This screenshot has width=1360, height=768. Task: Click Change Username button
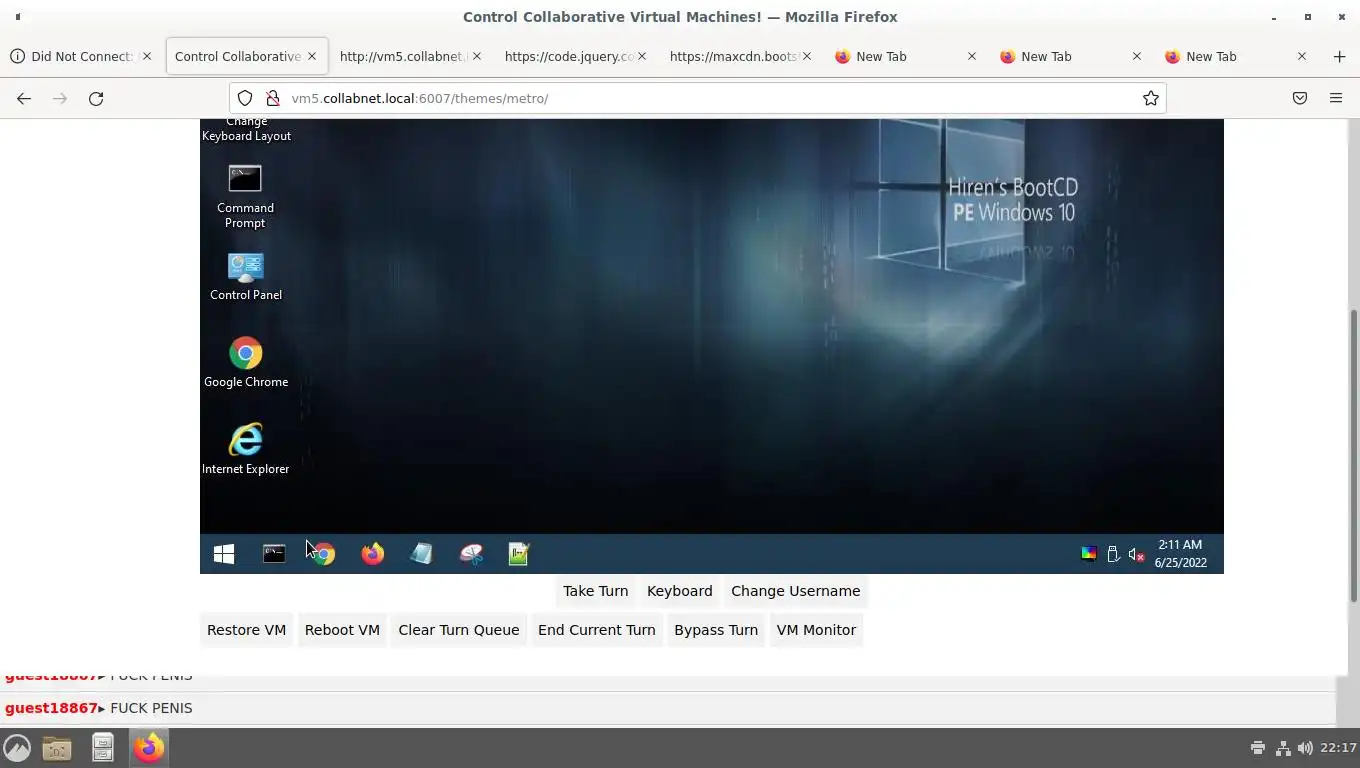pyautogui.click(x=795, y=591)
